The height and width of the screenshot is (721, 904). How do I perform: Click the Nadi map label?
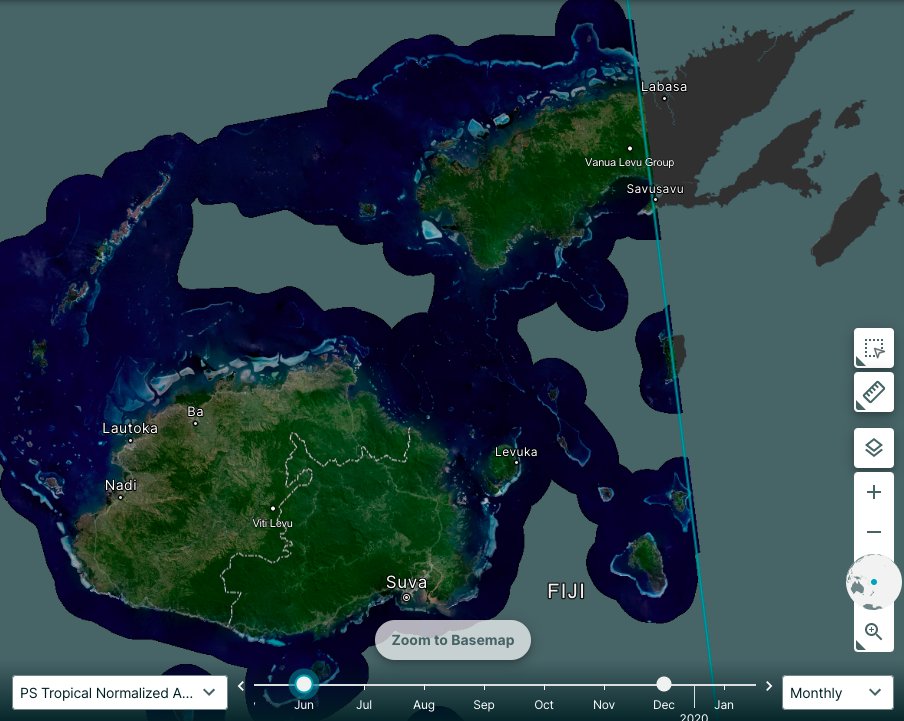[x=121, y=485]
